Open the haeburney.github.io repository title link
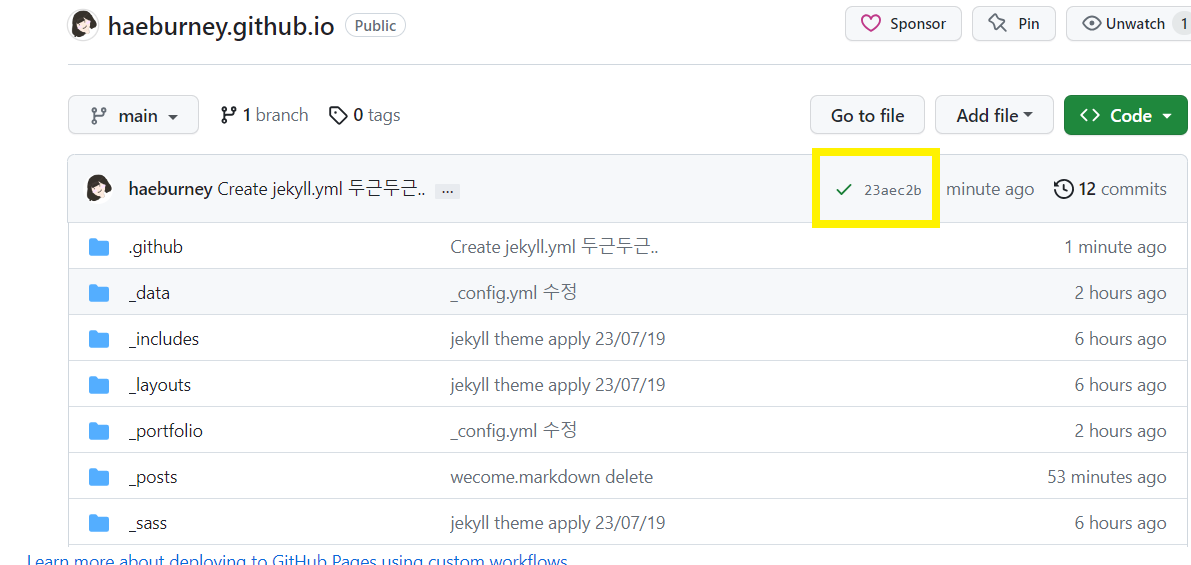Screen dimensions: 1191x565 tap(221, 26)
